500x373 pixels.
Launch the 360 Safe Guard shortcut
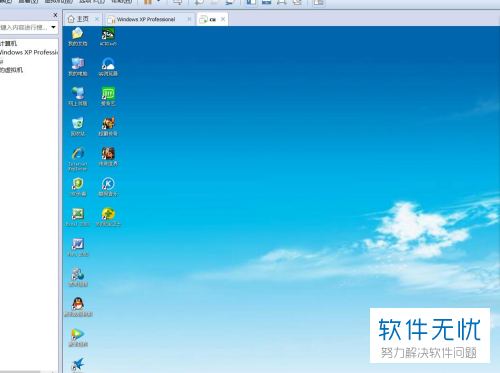(x=108, y=216)
